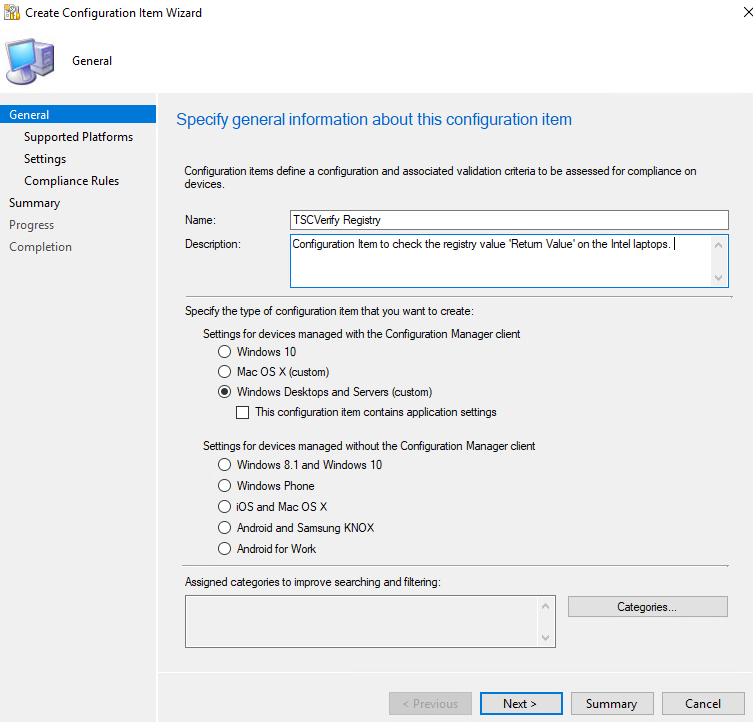Open the Compliance Rules step
The height and width of the screenshot is (722, 753).
[71, 181]
